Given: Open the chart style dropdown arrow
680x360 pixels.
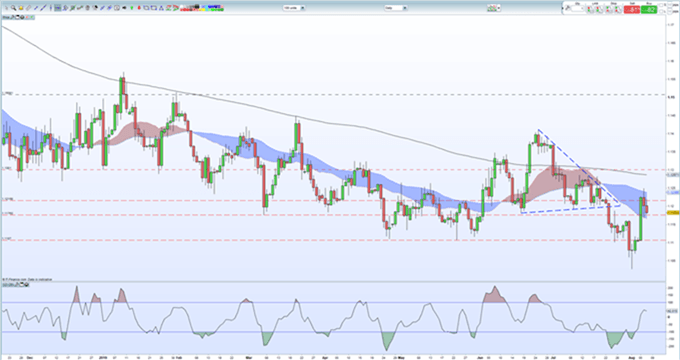Looking at the screenshot, I should 499,8.
